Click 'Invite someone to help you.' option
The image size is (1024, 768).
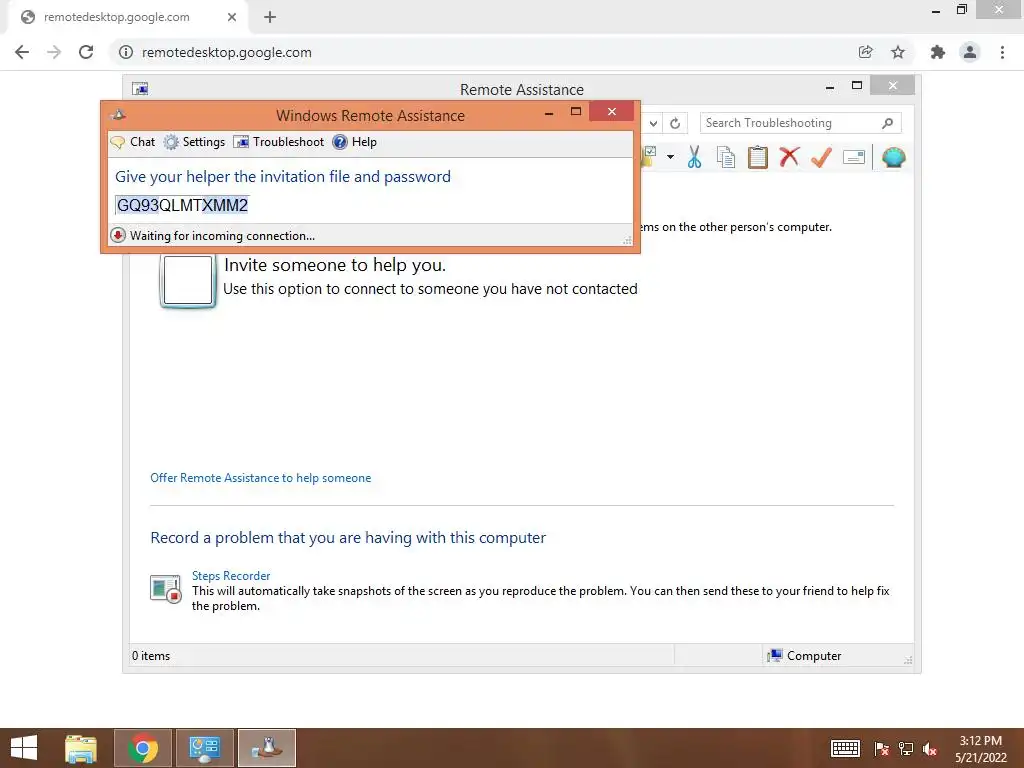coord(335,264)
